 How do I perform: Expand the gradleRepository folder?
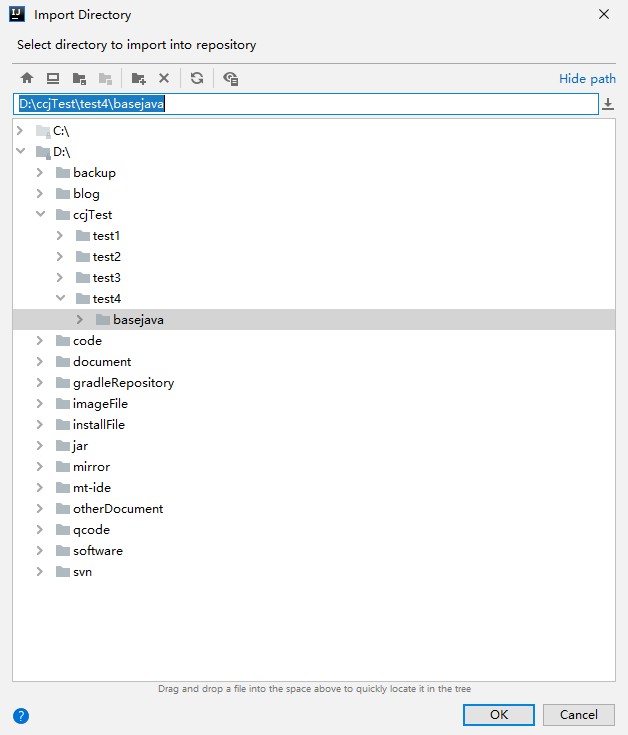point(40,383)
